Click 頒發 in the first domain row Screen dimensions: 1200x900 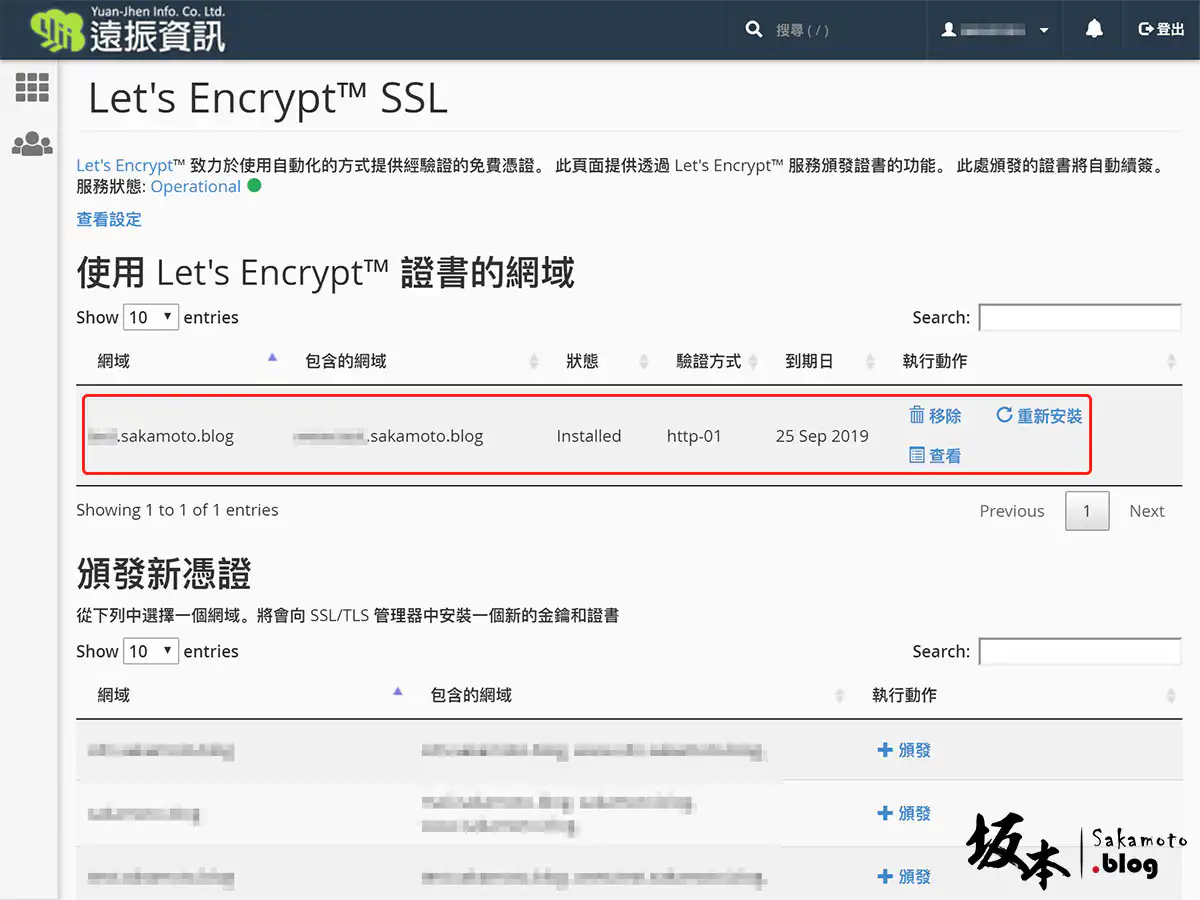[904, 750]
